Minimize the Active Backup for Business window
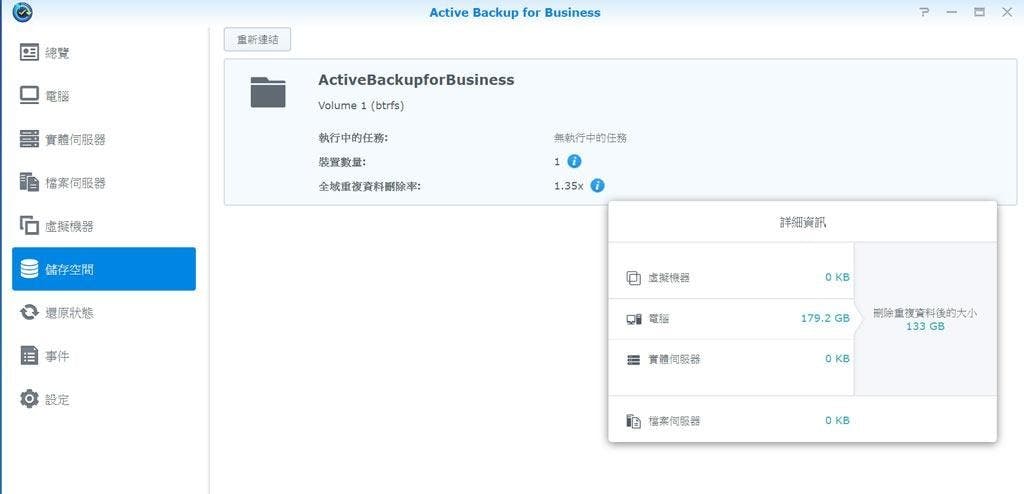This screenshot has width=1024, height=494. [952, 12]
